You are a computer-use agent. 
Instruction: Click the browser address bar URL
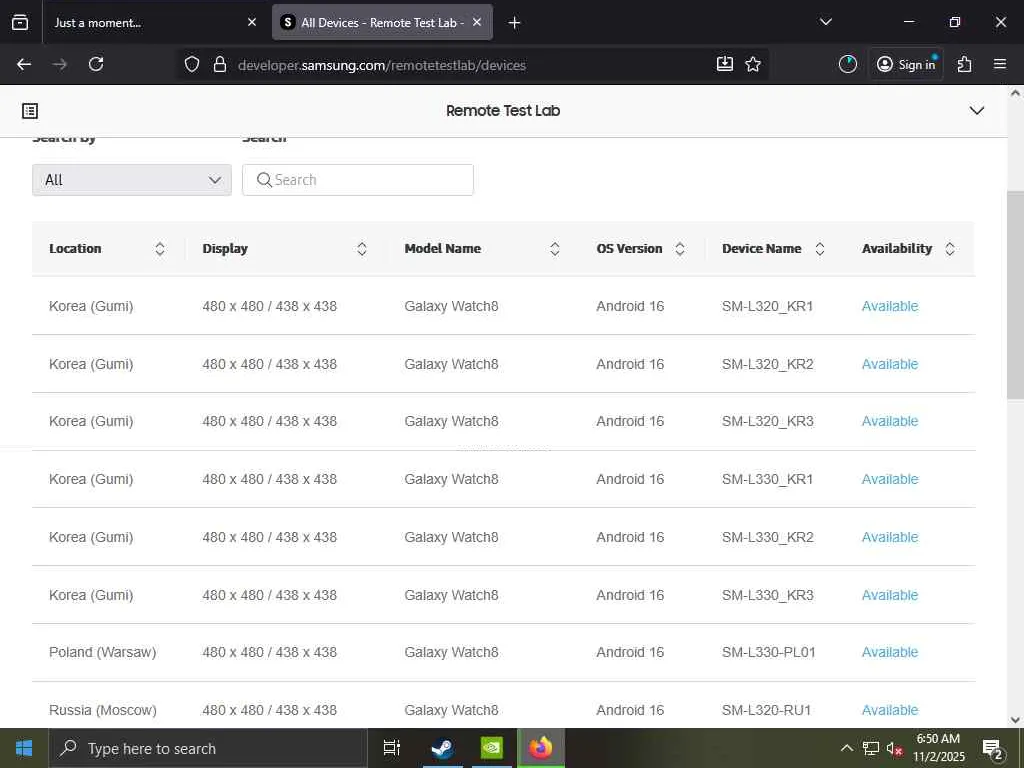pos(382,65)
